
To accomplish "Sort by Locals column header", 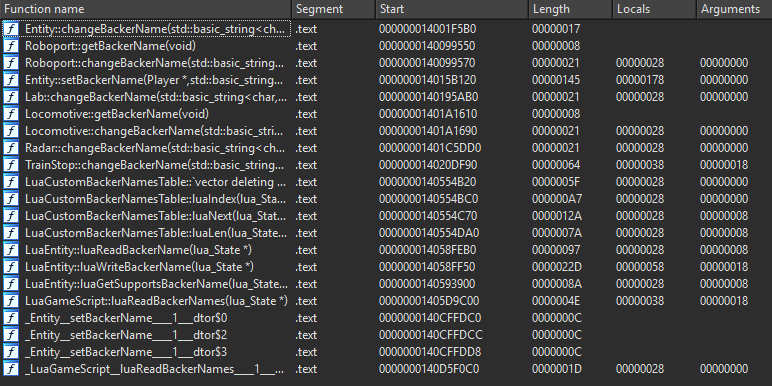I will click(x=654, y=9).
